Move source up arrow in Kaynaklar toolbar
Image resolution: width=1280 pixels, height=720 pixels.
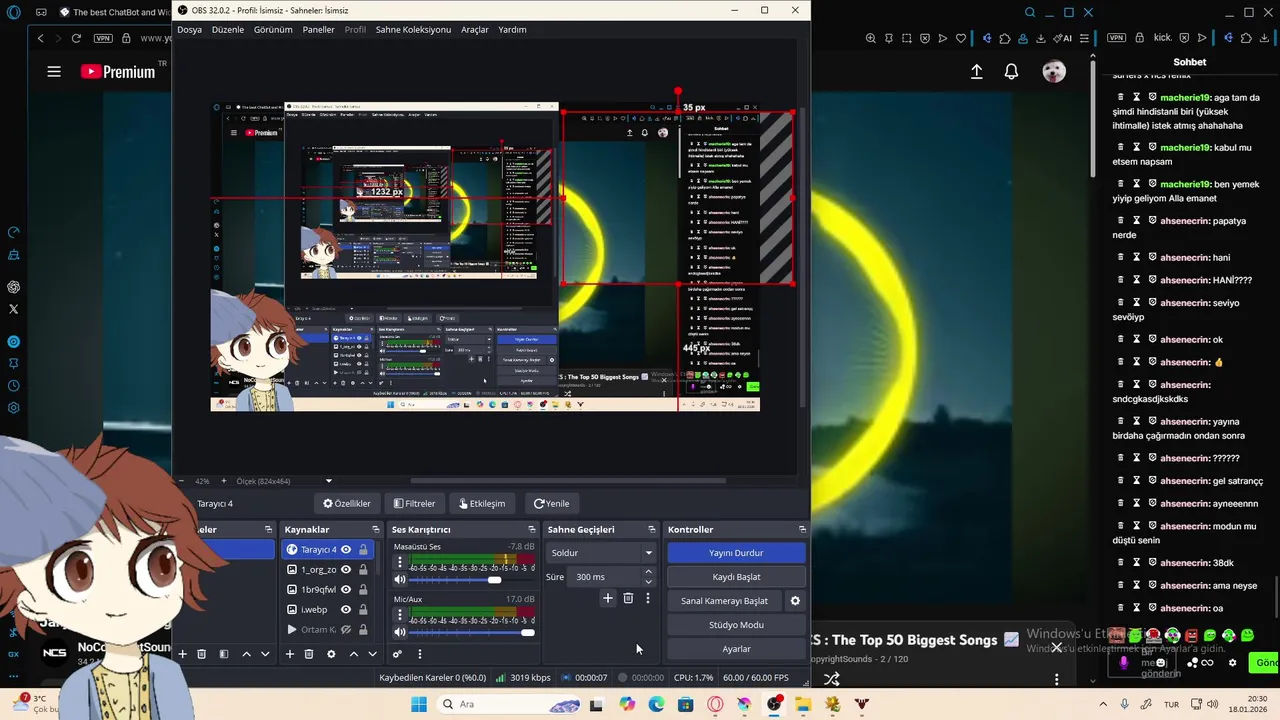[353, 654]
